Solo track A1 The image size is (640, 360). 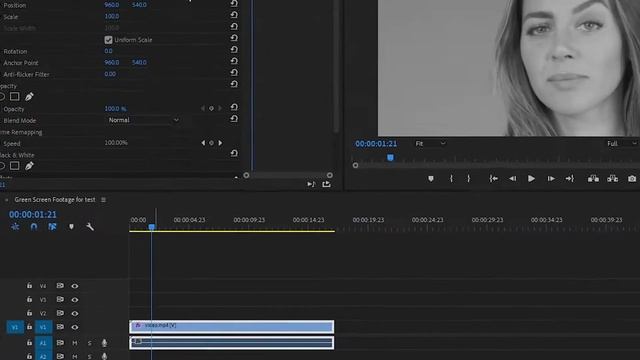[x=89, y=343]
